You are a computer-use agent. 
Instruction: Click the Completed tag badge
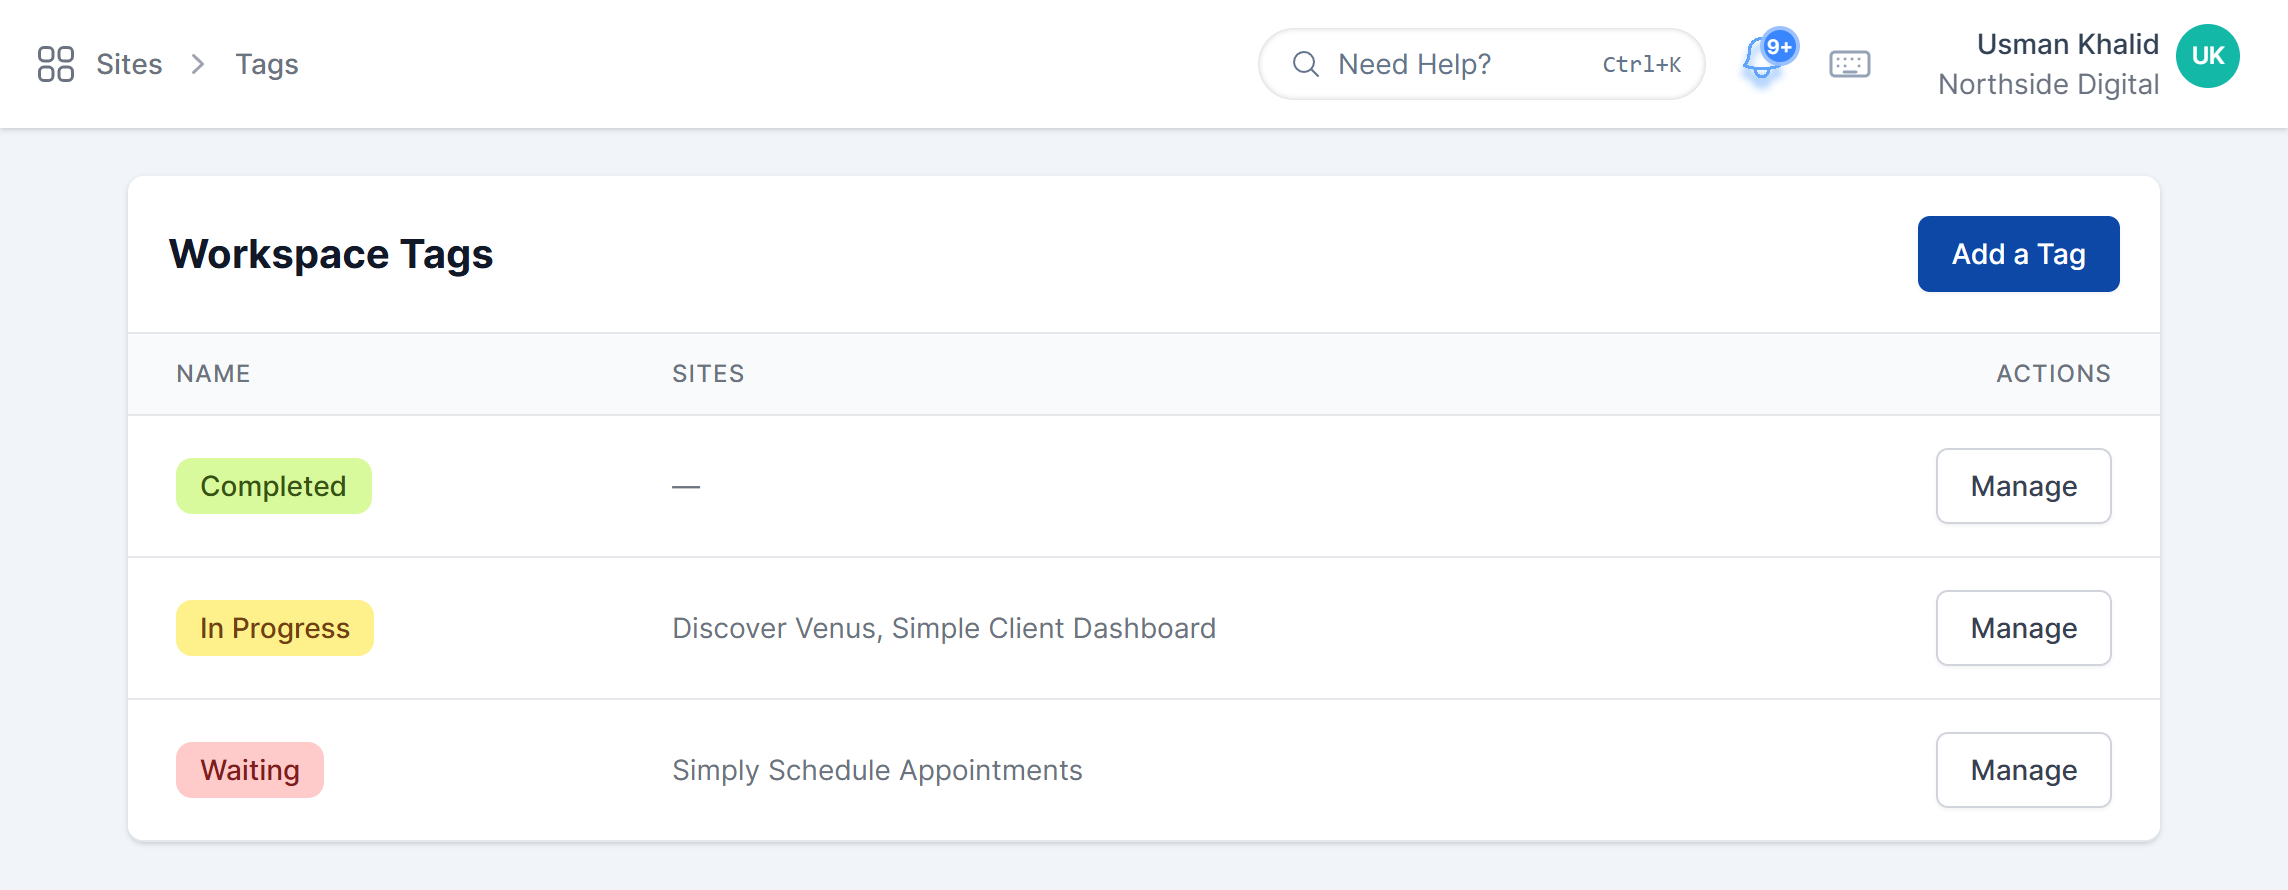tap(273, 486)
